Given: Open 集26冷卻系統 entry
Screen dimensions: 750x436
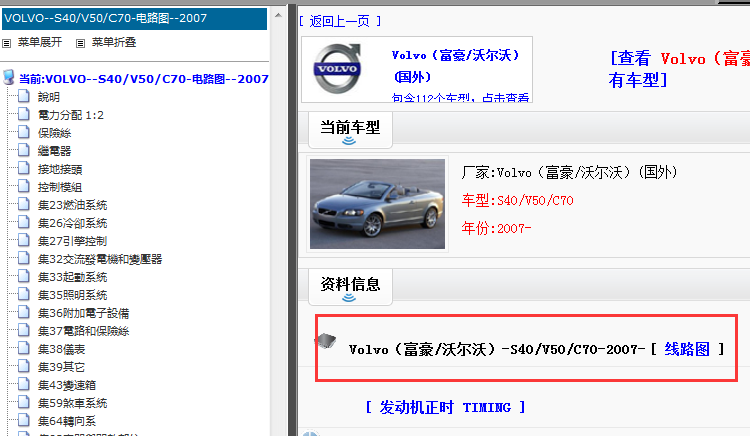Looking at the screenshot, I should coord(73,223).
